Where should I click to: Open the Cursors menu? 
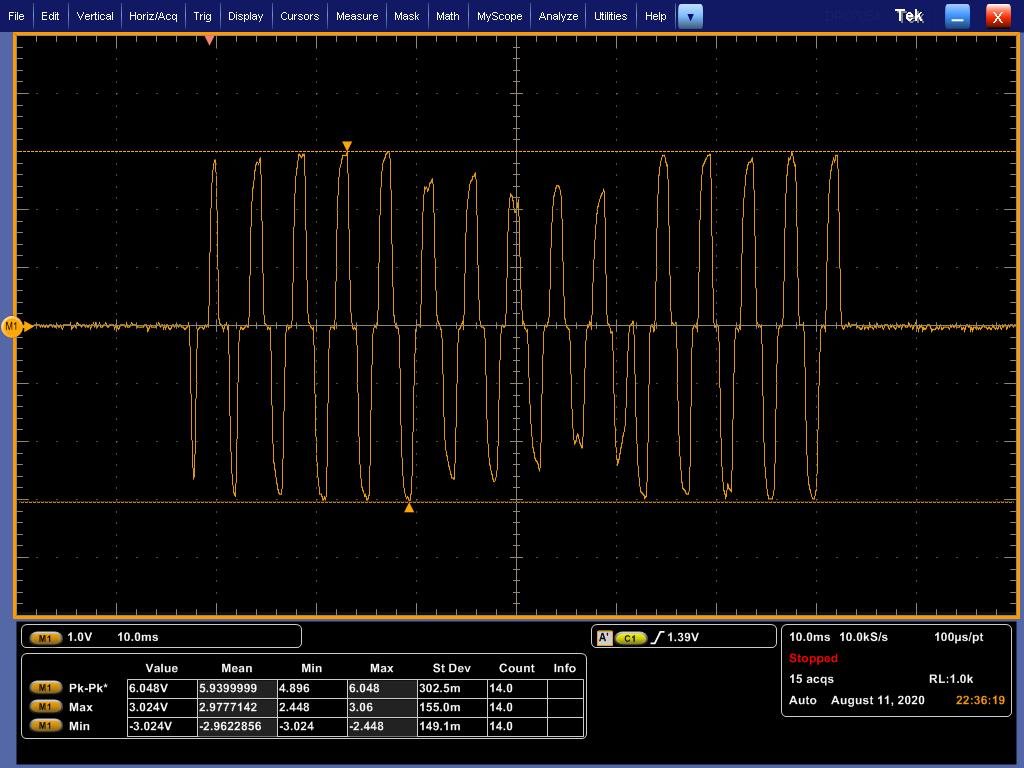coord(299,16)
